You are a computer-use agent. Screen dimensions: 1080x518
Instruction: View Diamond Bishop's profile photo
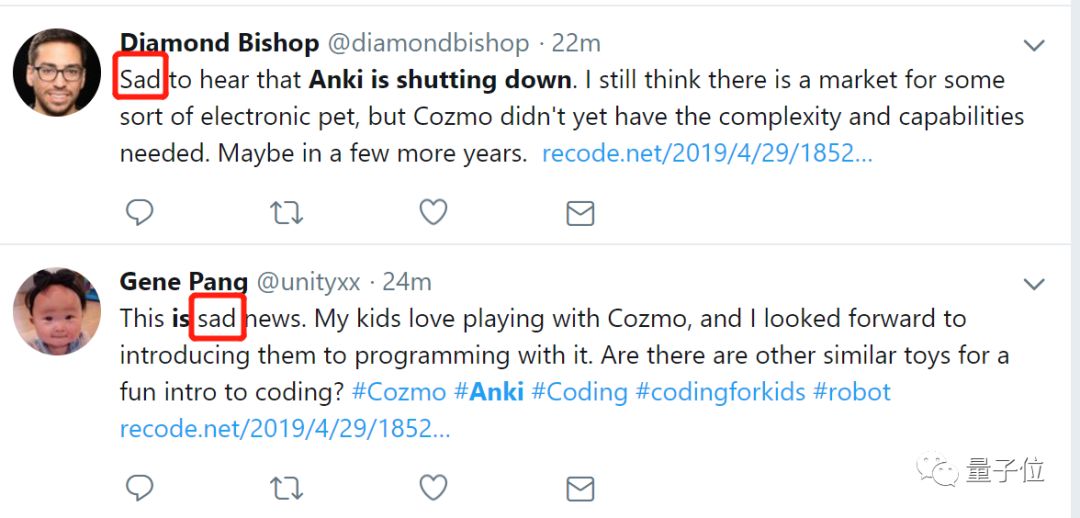56,72
